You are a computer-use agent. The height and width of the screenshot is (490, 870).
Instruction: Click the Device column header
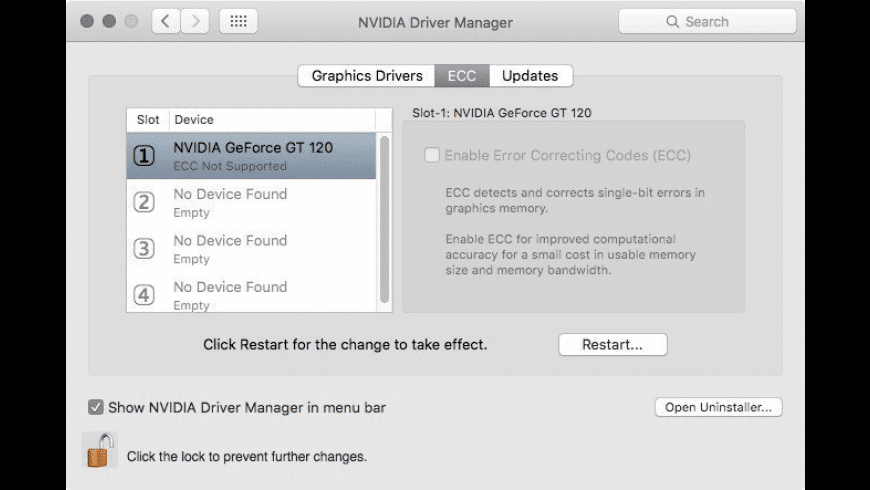click(270, 119)
